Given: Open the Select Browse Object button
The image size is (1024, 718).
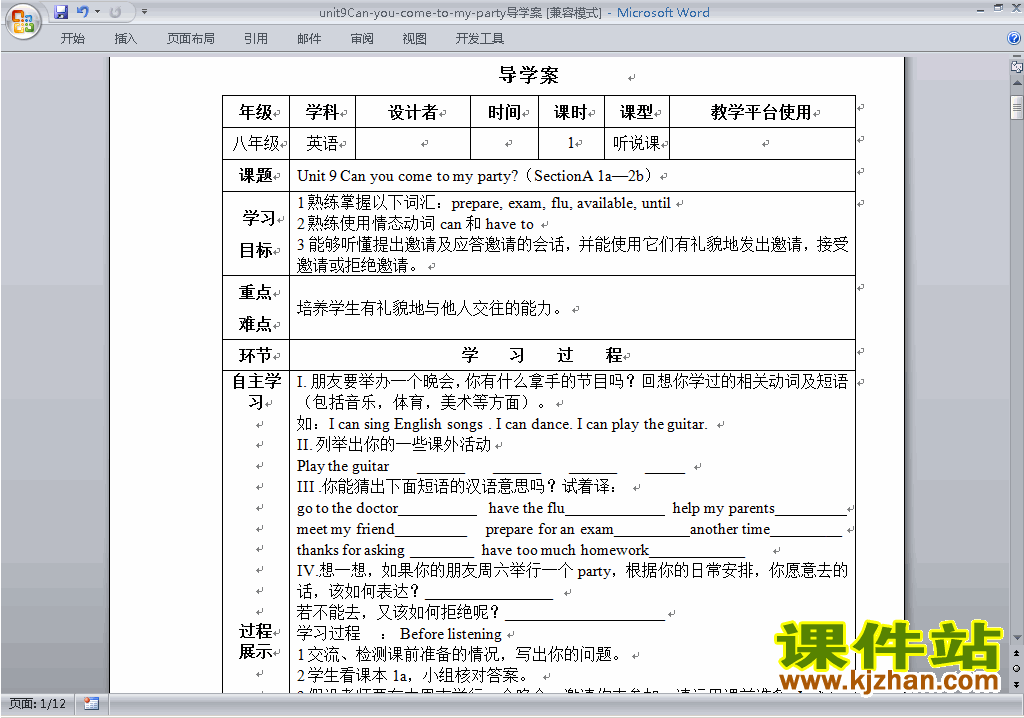Looking at the screenshot, I should (x=1017, y=668).
